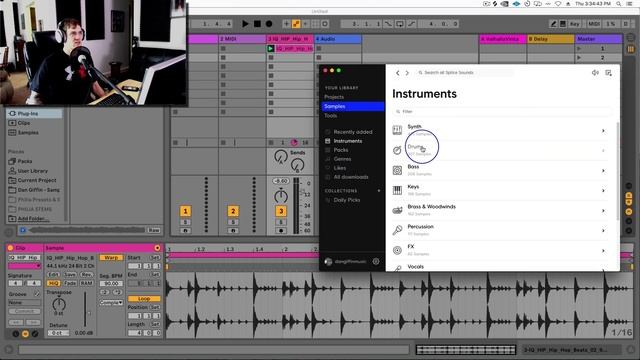The height and width of the screenshot is (360, 640).
Task: Open the FX icon in Splice
Action: click(x=397, y=250)
